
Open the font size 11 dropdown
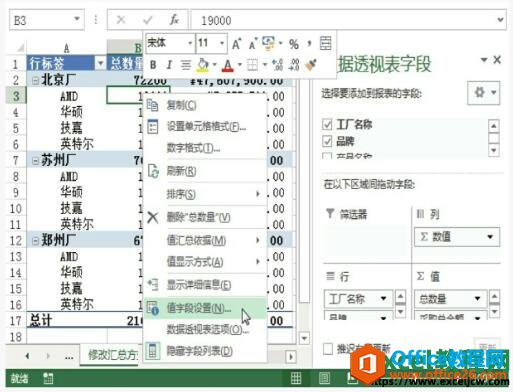point(222,43)
